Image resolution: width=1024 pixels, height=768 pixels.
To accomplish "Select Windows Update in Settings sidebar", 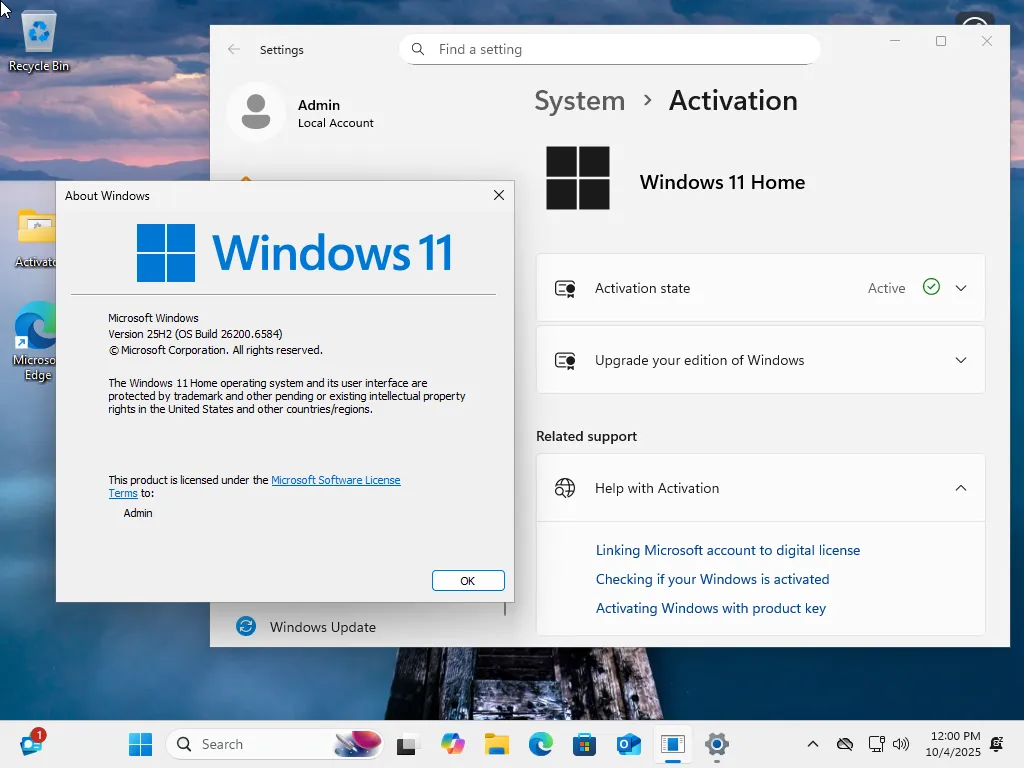I will (322, 627).
